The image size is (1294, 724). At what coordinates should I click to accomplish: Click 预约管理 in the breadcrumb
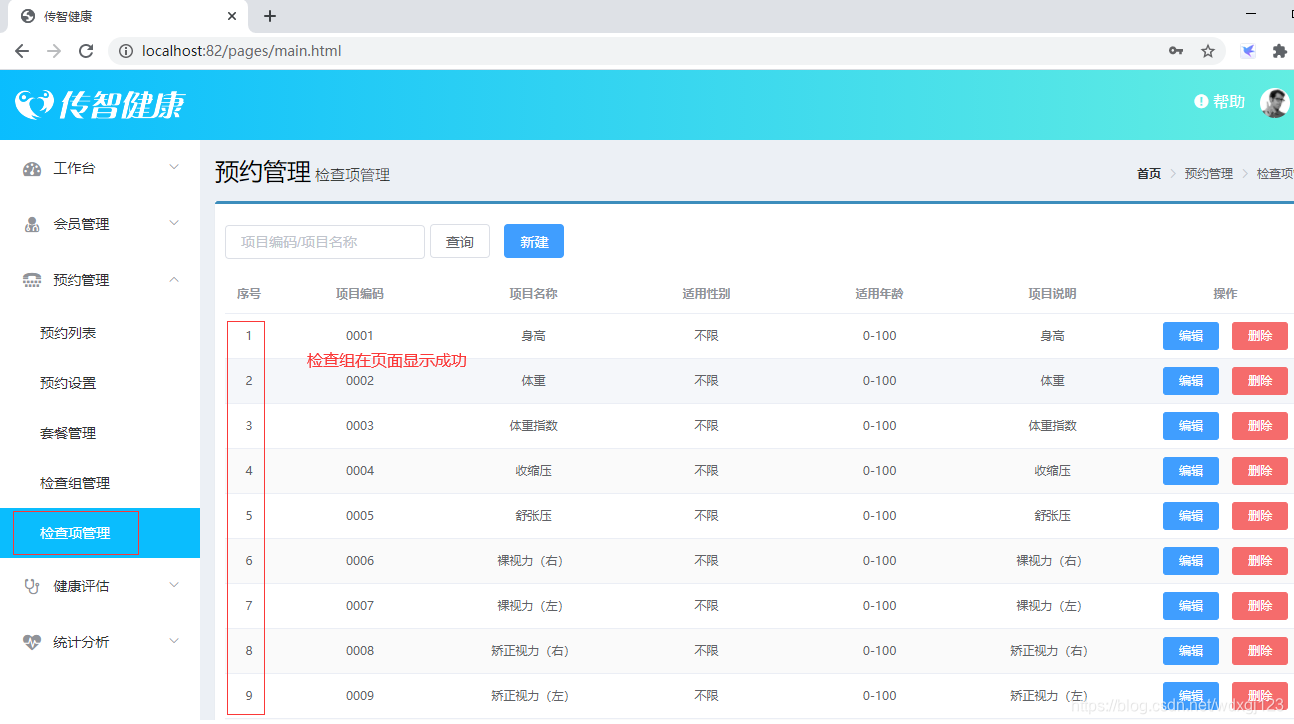[1209, 173]
